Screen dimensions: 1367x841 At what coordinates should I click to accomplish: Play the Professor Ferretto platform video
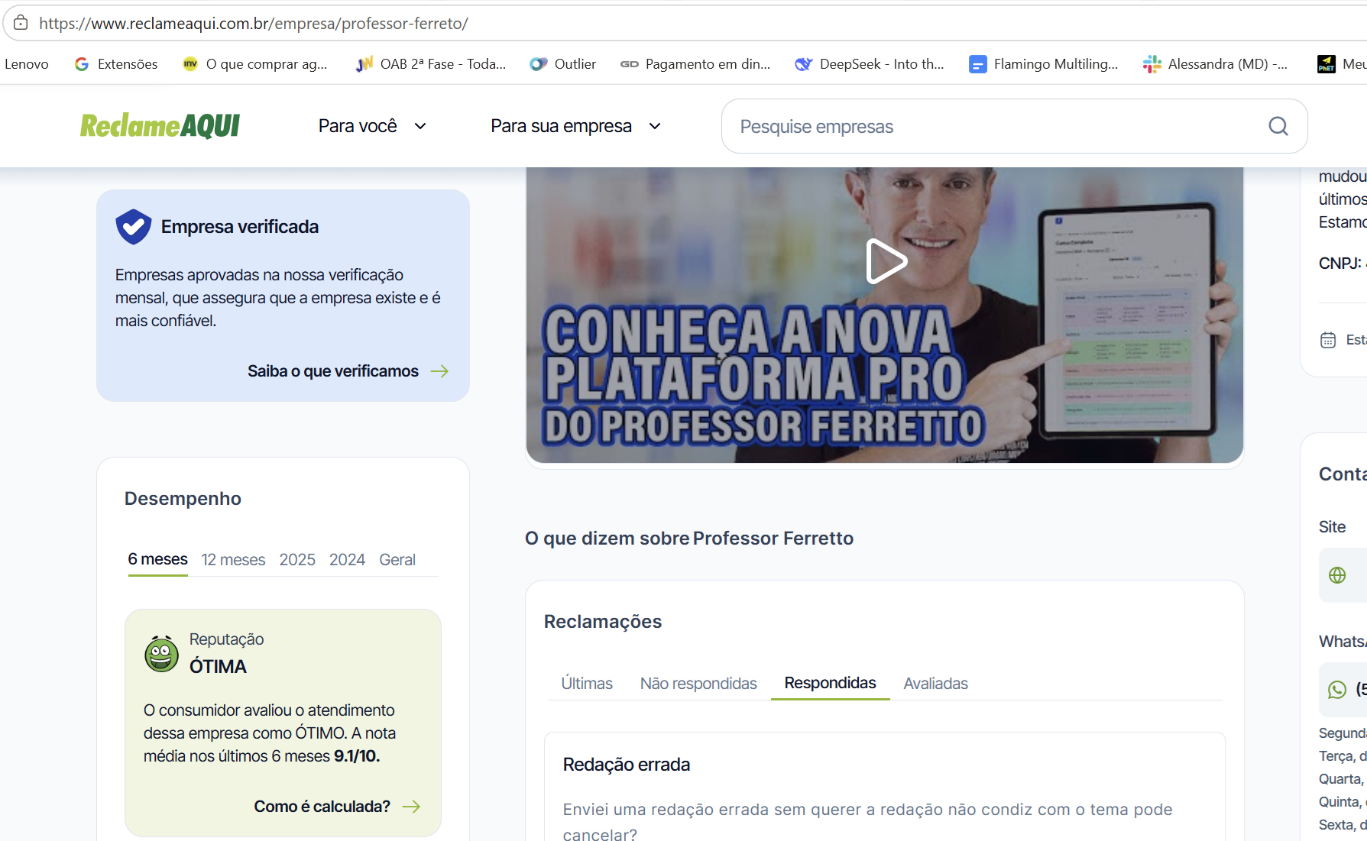(x=885, y=262)
